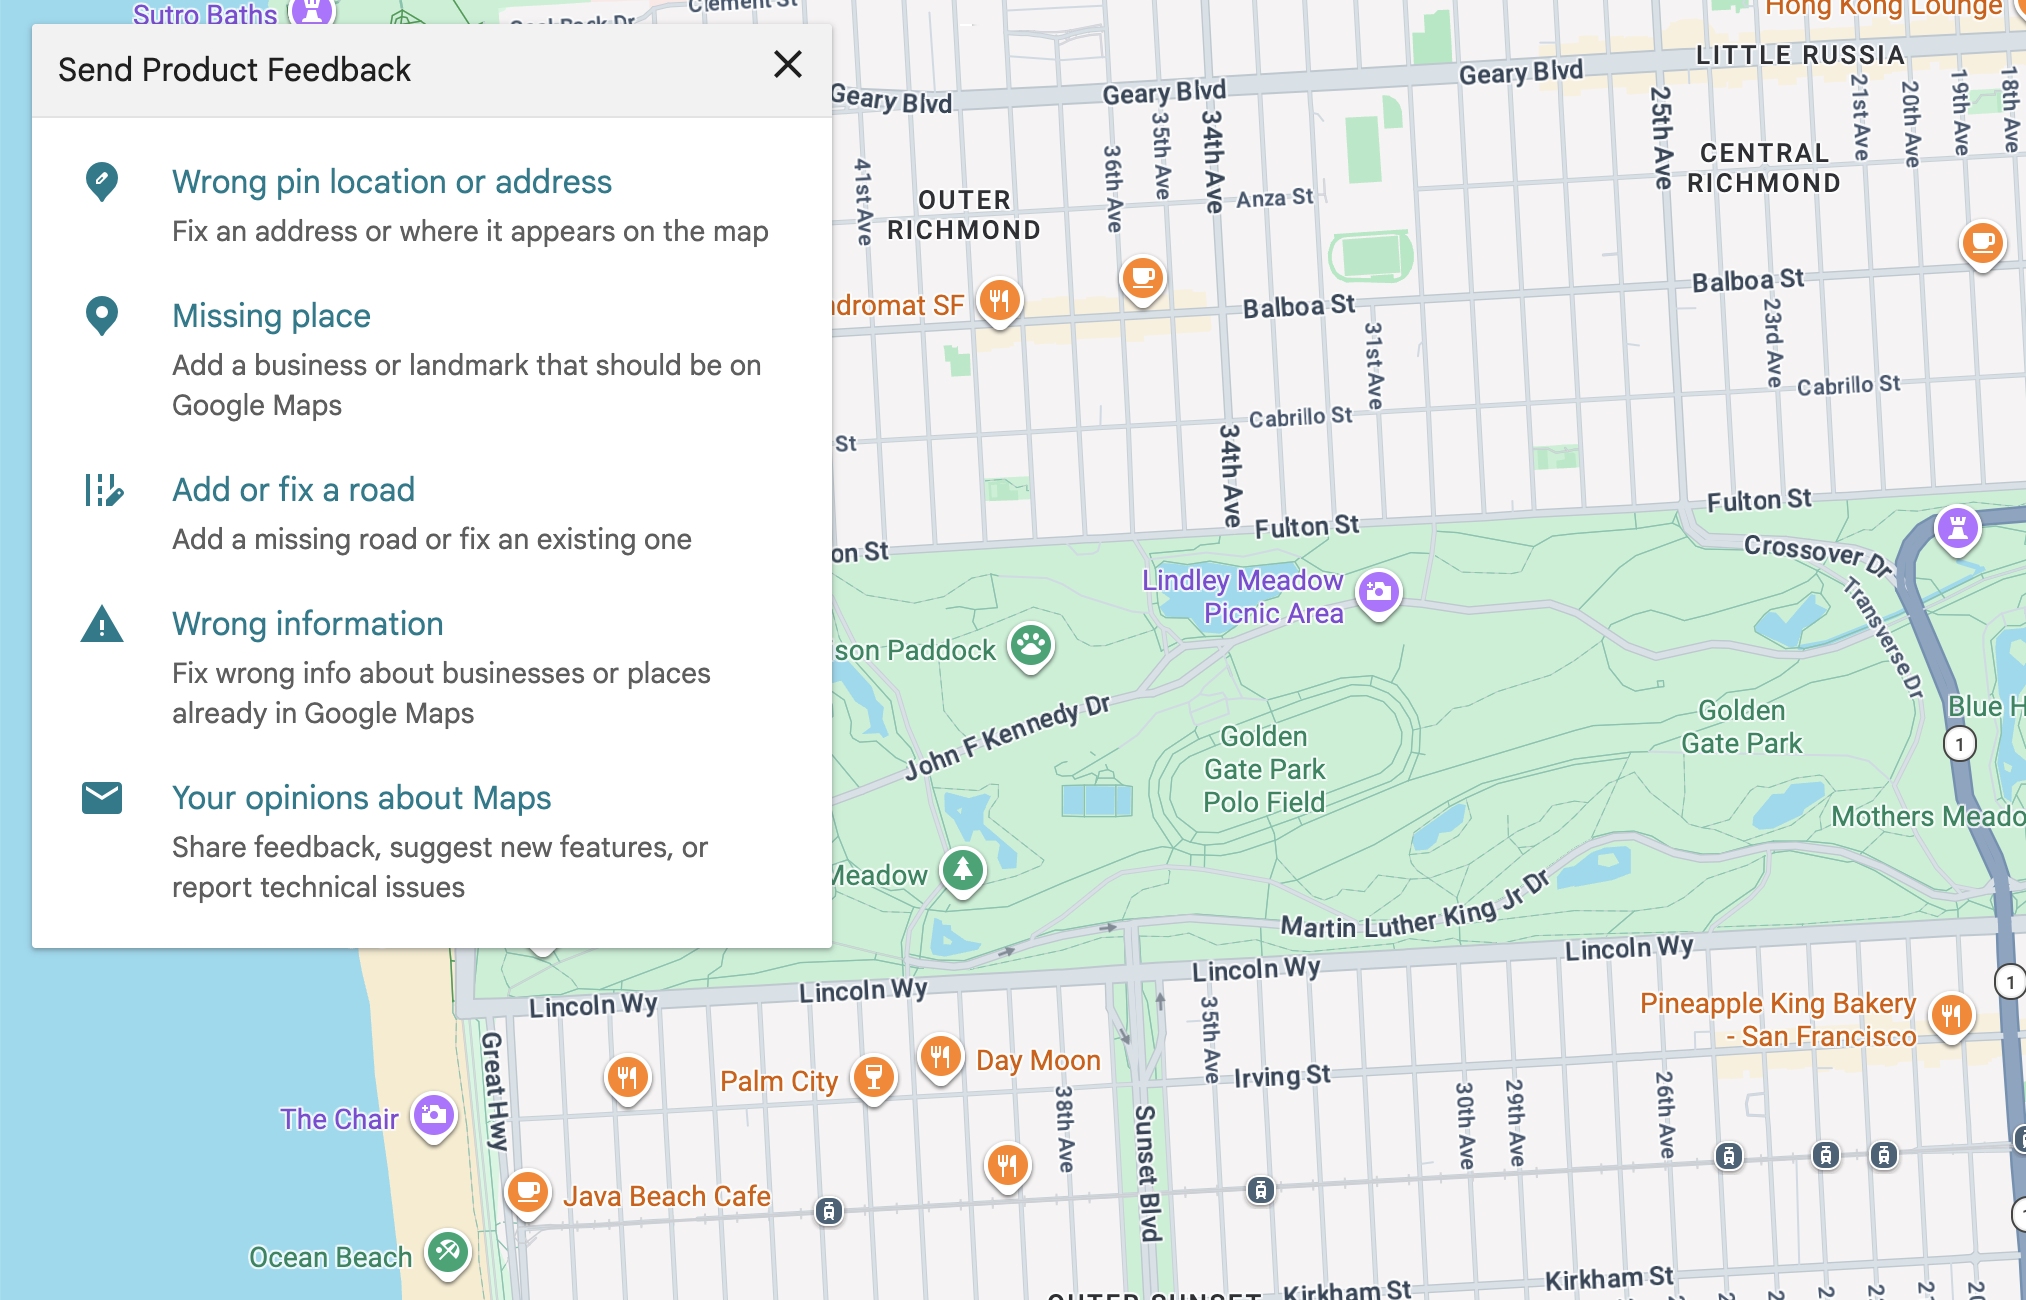Click the road-edit icon beside Add or fix a road
The image size is (2026, 1300).
[x=103, y=490]
